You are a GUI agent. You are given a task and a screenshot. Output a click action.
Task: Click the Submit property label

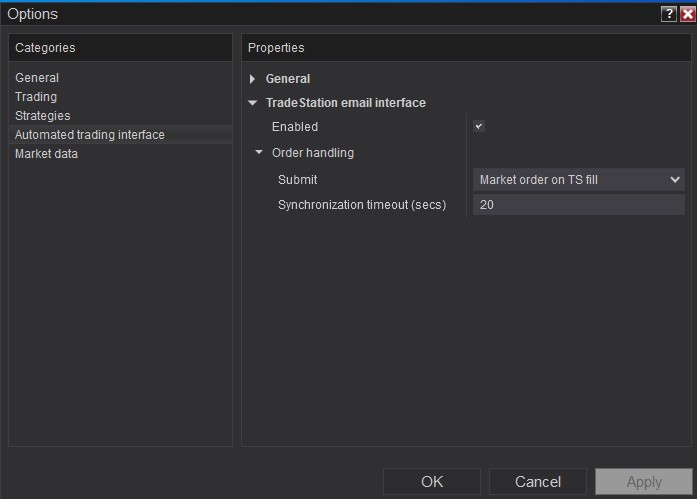(297, 180)
